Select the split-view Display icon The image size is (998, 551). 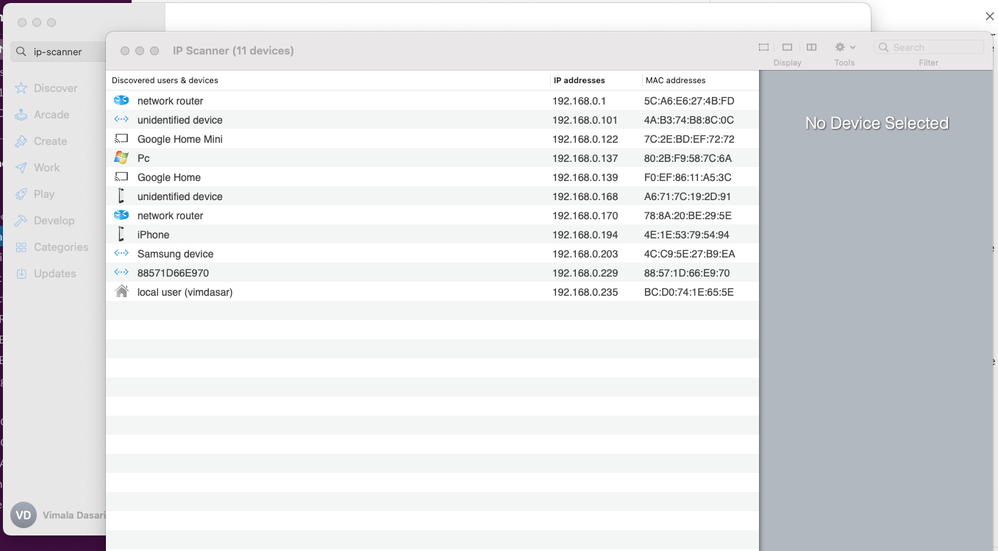click(x=811, y=47)
